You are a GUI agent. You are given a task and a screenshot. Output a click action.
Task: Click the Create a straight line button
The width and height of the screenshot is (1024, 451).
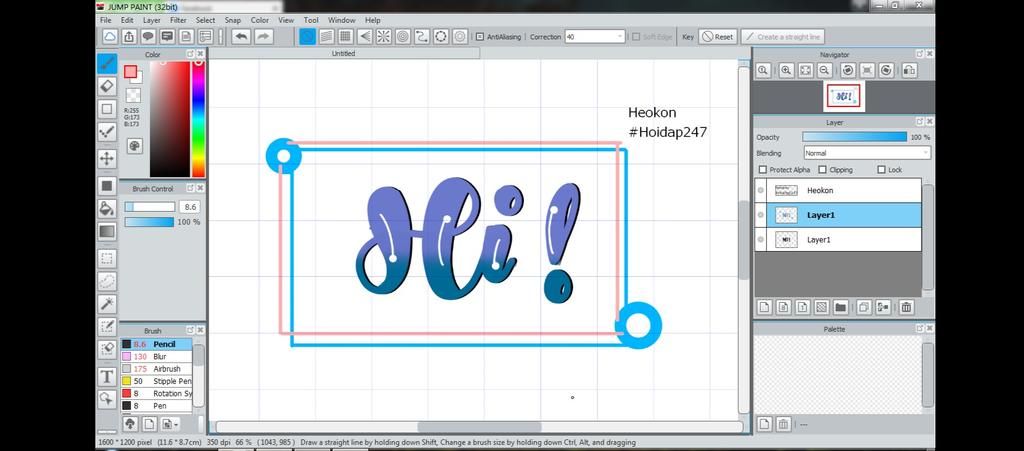click(782, 37)
